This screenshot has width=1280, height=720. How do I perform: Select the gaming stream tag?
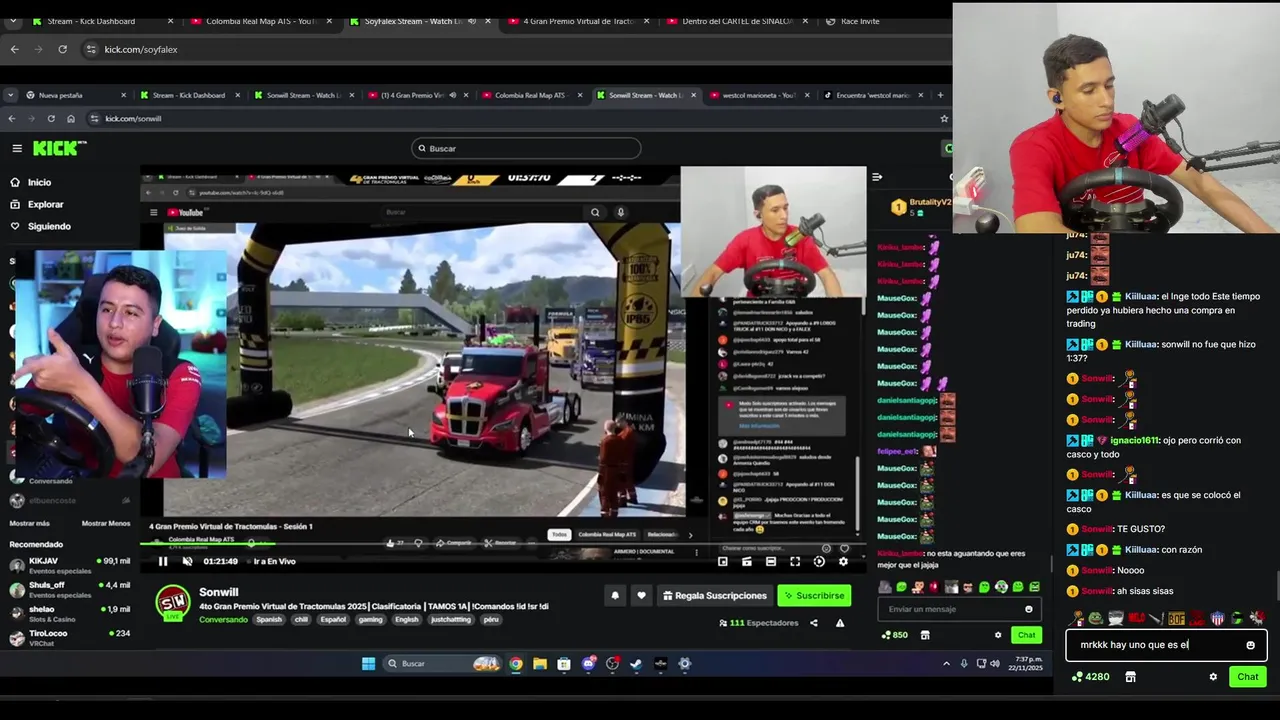(x=371, y=619)
